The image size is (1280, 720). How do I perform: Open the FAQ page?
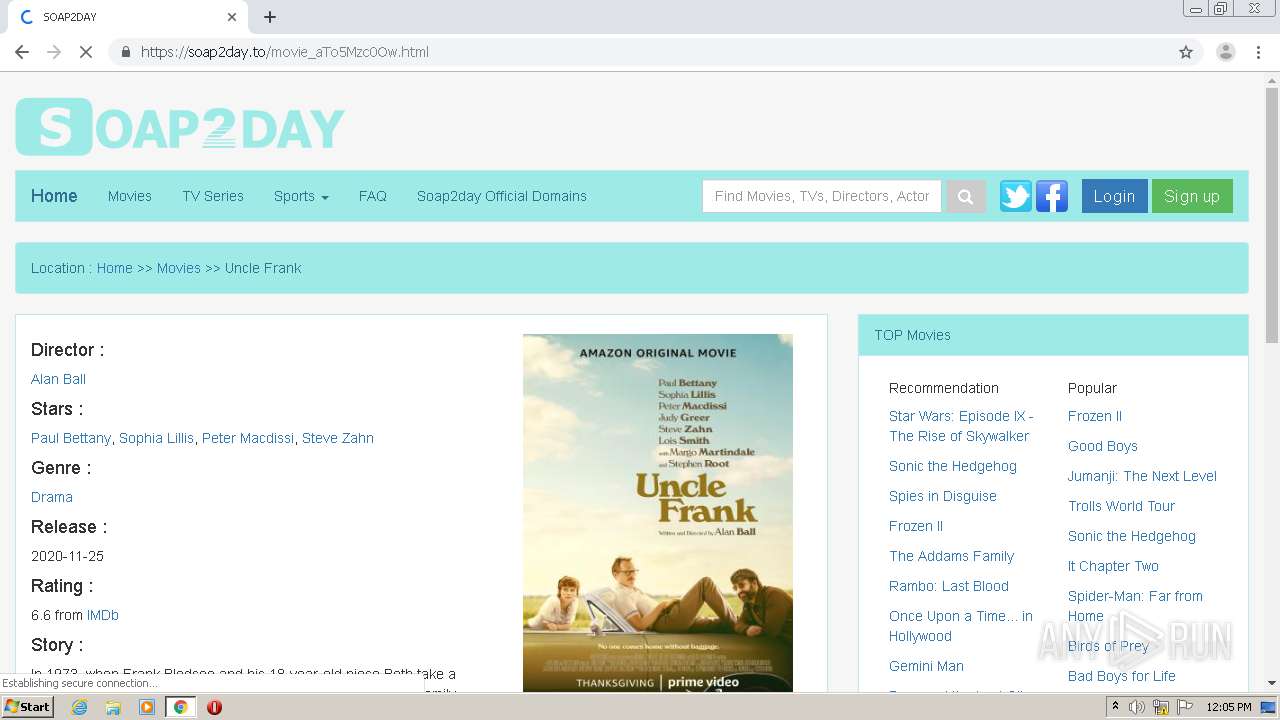(373, 196)
